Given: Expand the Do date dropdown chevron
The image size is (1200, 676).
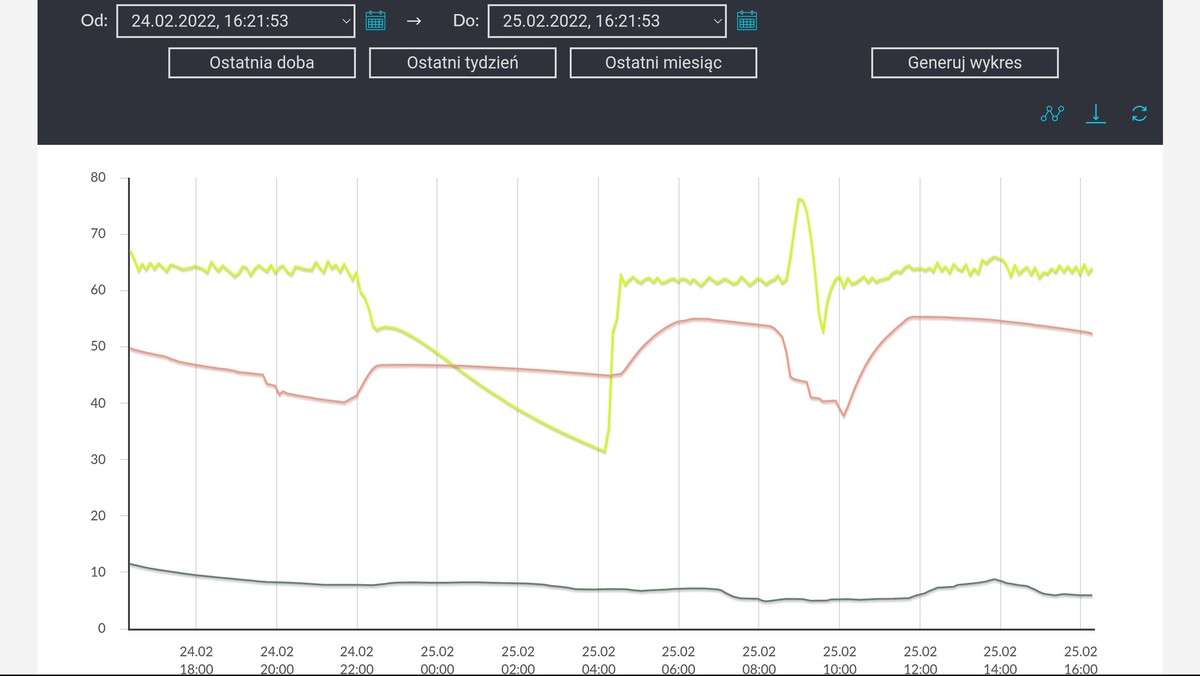Looking at the screenshot, I should [717, 21].
